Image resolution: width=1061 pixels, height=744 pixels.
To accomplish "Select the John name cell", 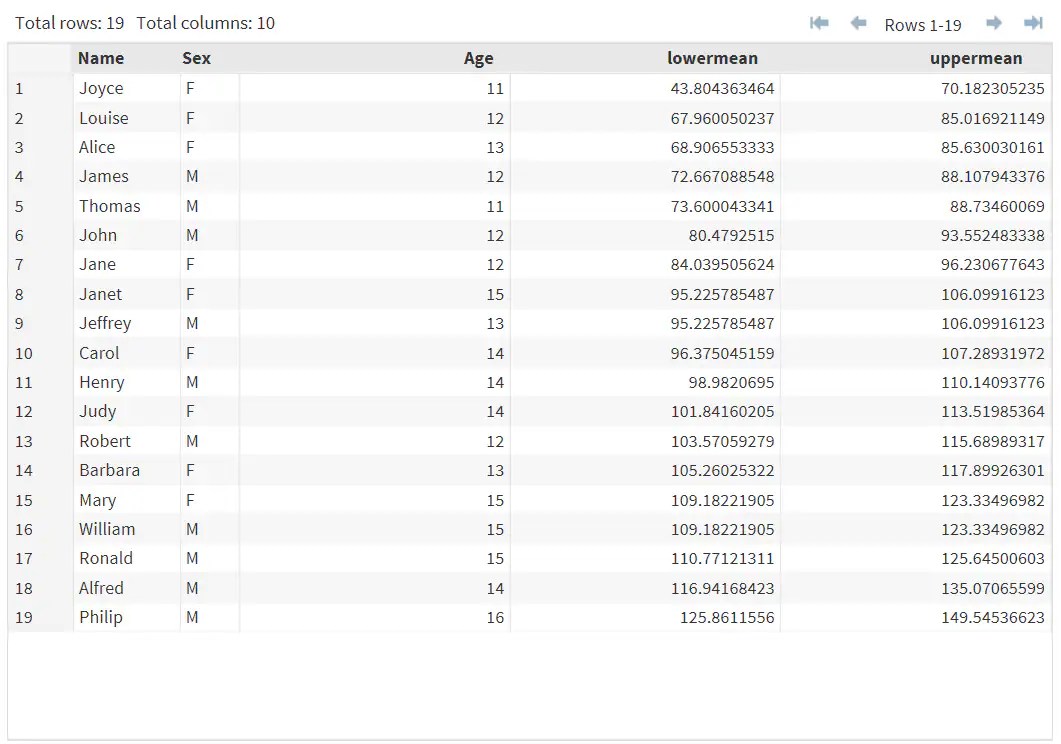I will [x=127, y=235].
